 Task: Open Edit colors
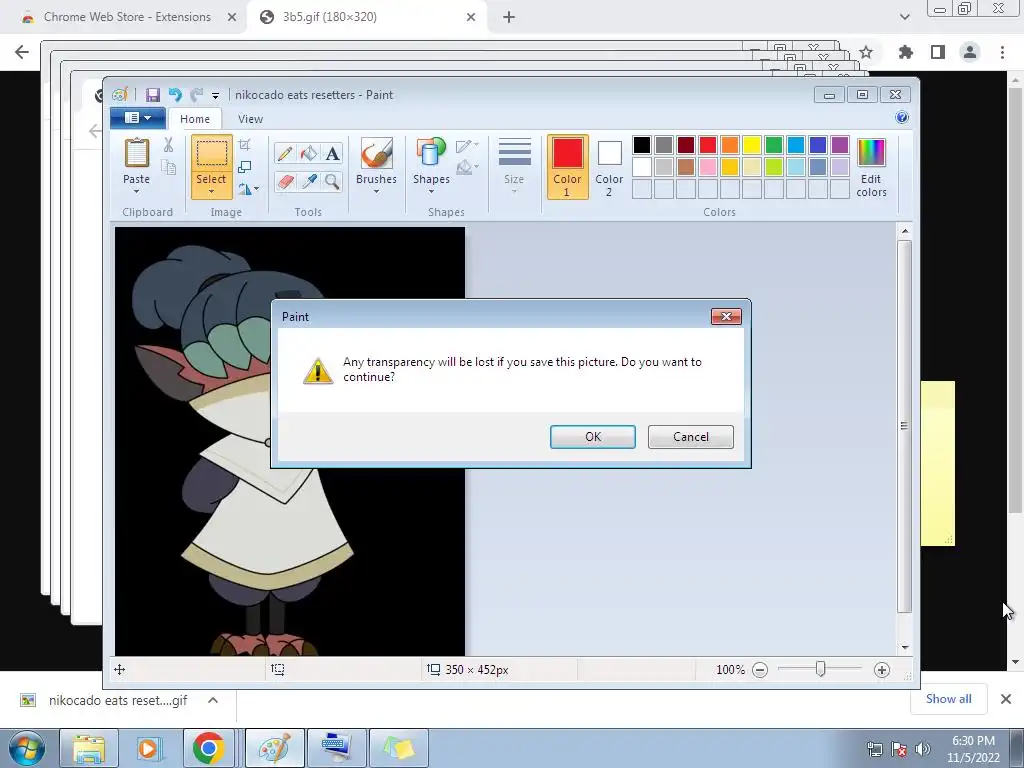pos(871,167)
